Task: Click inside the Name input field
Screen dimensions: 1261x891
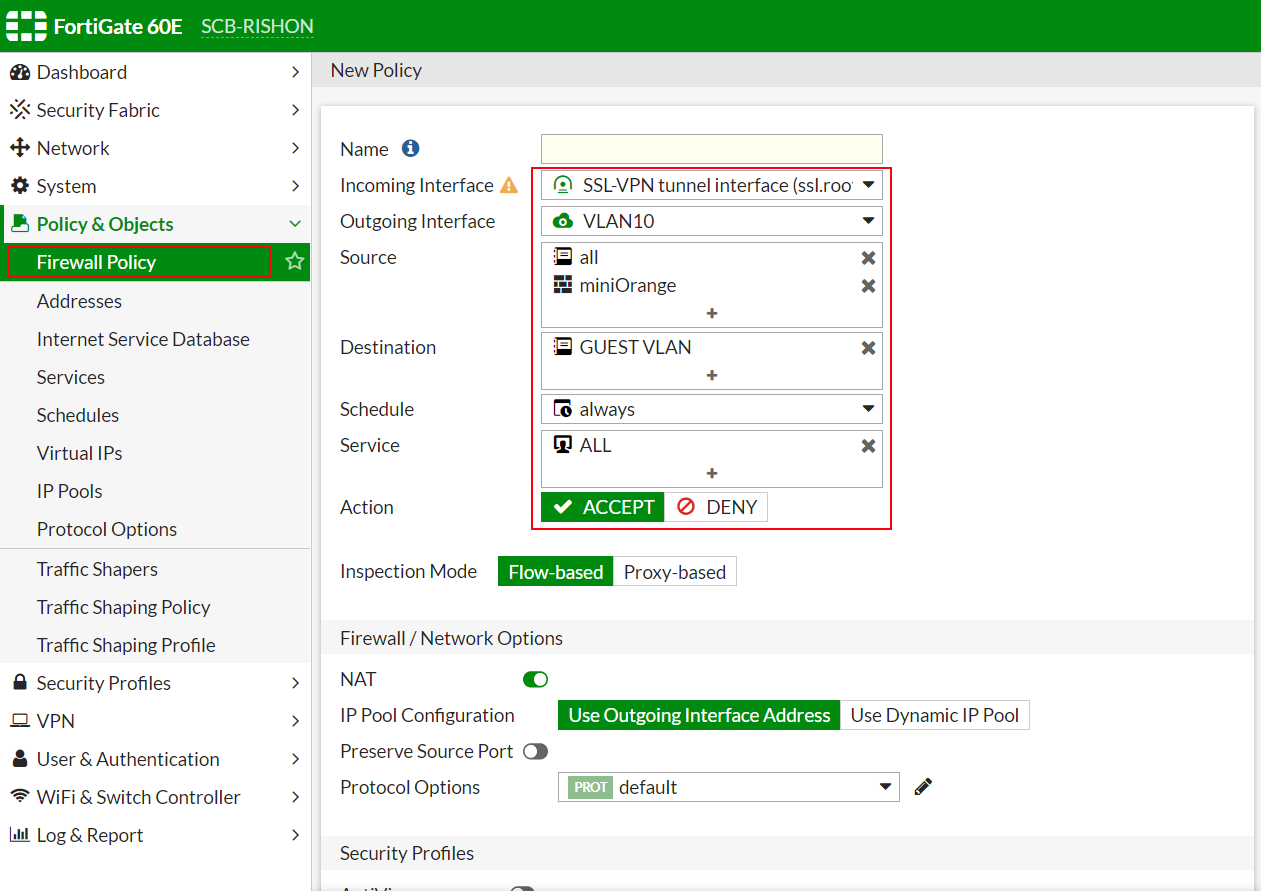Action: pos(711,148)
